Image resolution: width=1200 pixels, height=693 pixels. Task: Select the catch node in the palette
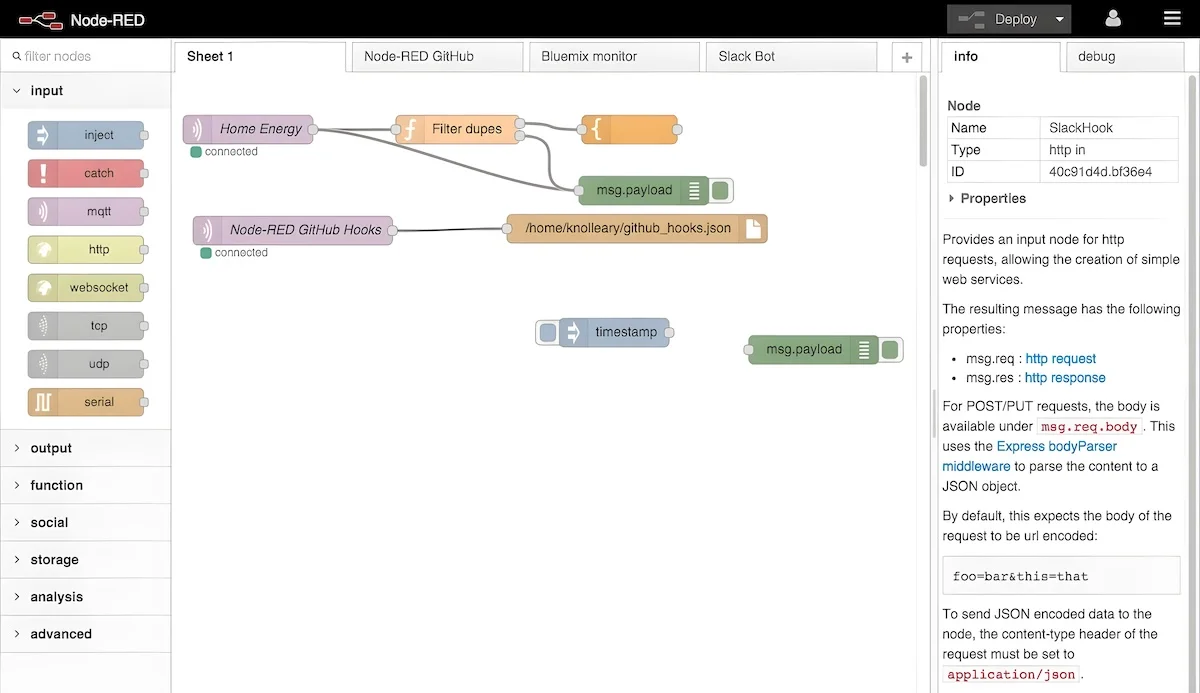[86, 173]
